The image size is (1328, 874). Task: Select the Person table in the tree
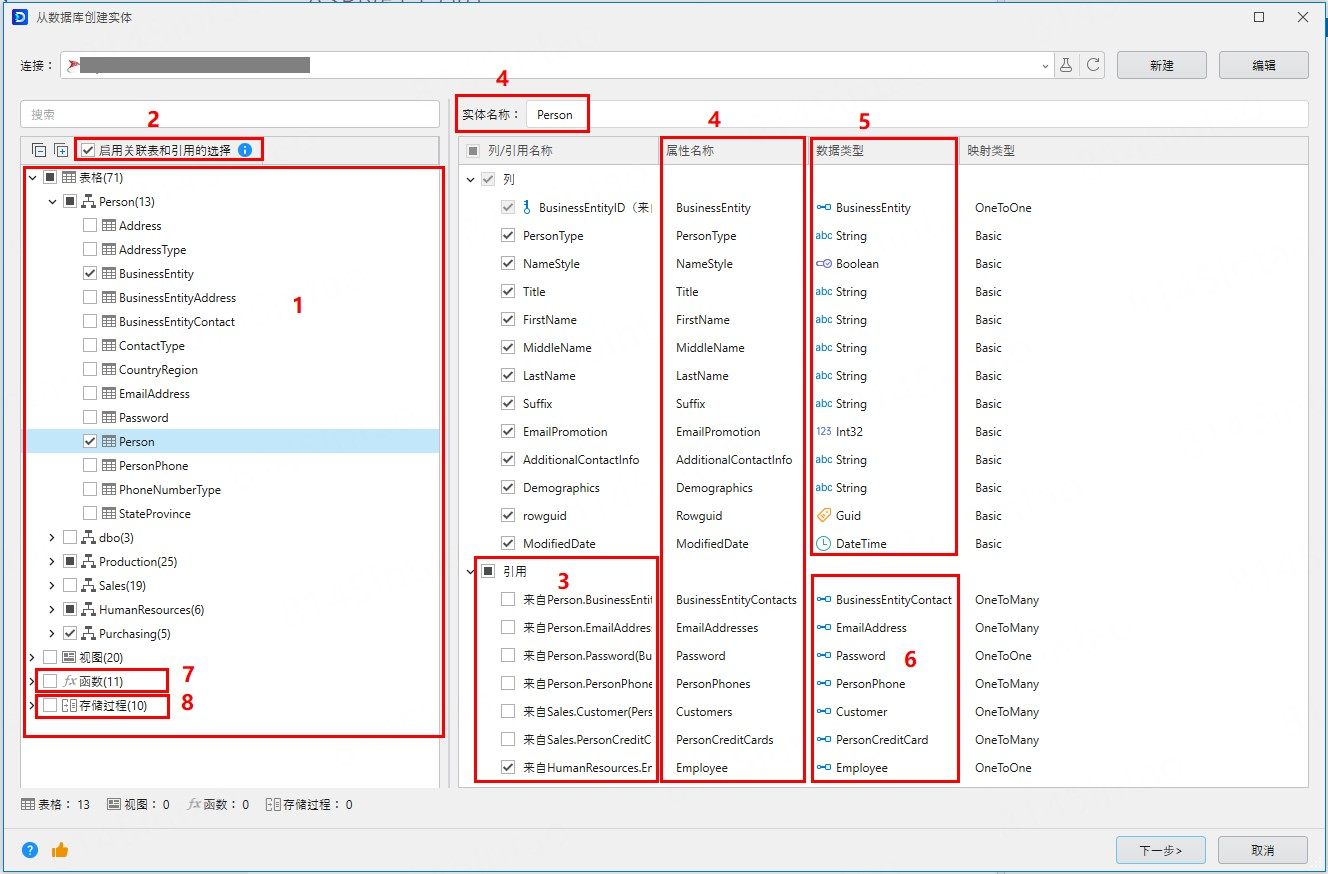click(137, 442)
